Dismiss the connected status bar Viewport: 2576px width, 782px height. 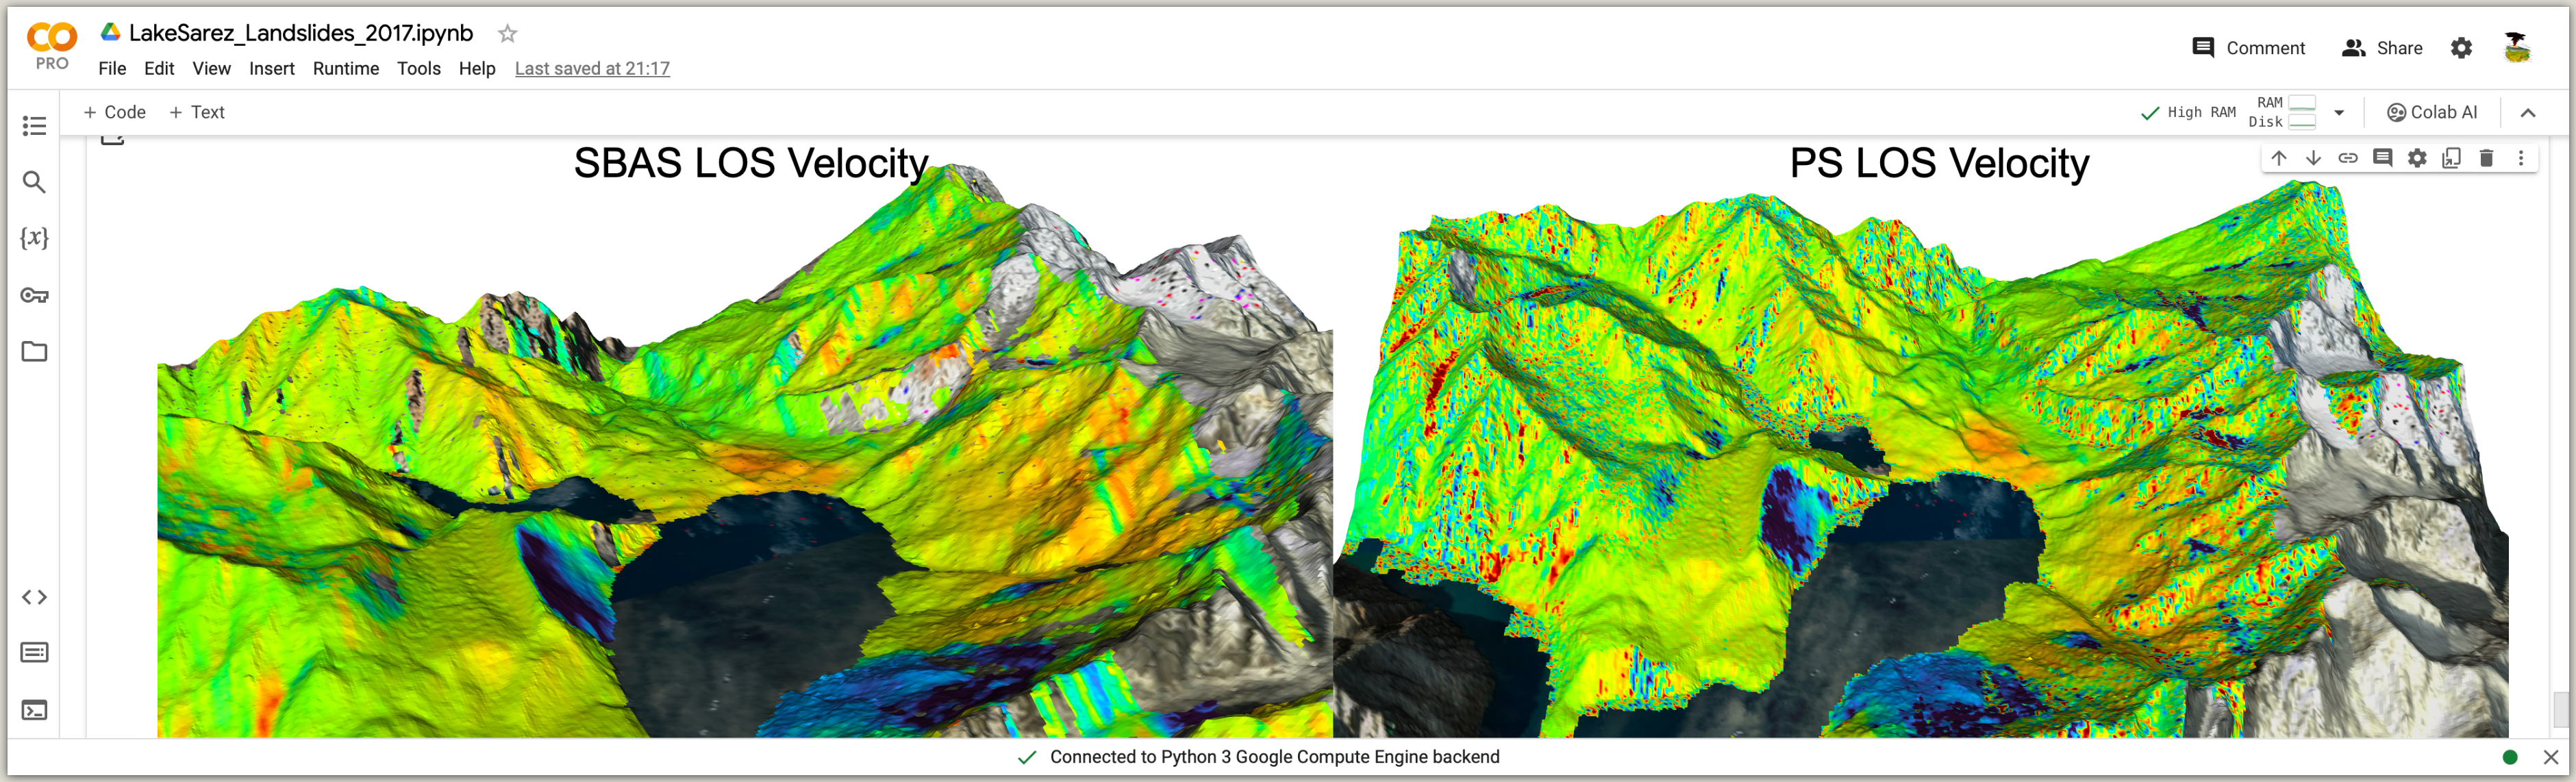click(2550, 757)
